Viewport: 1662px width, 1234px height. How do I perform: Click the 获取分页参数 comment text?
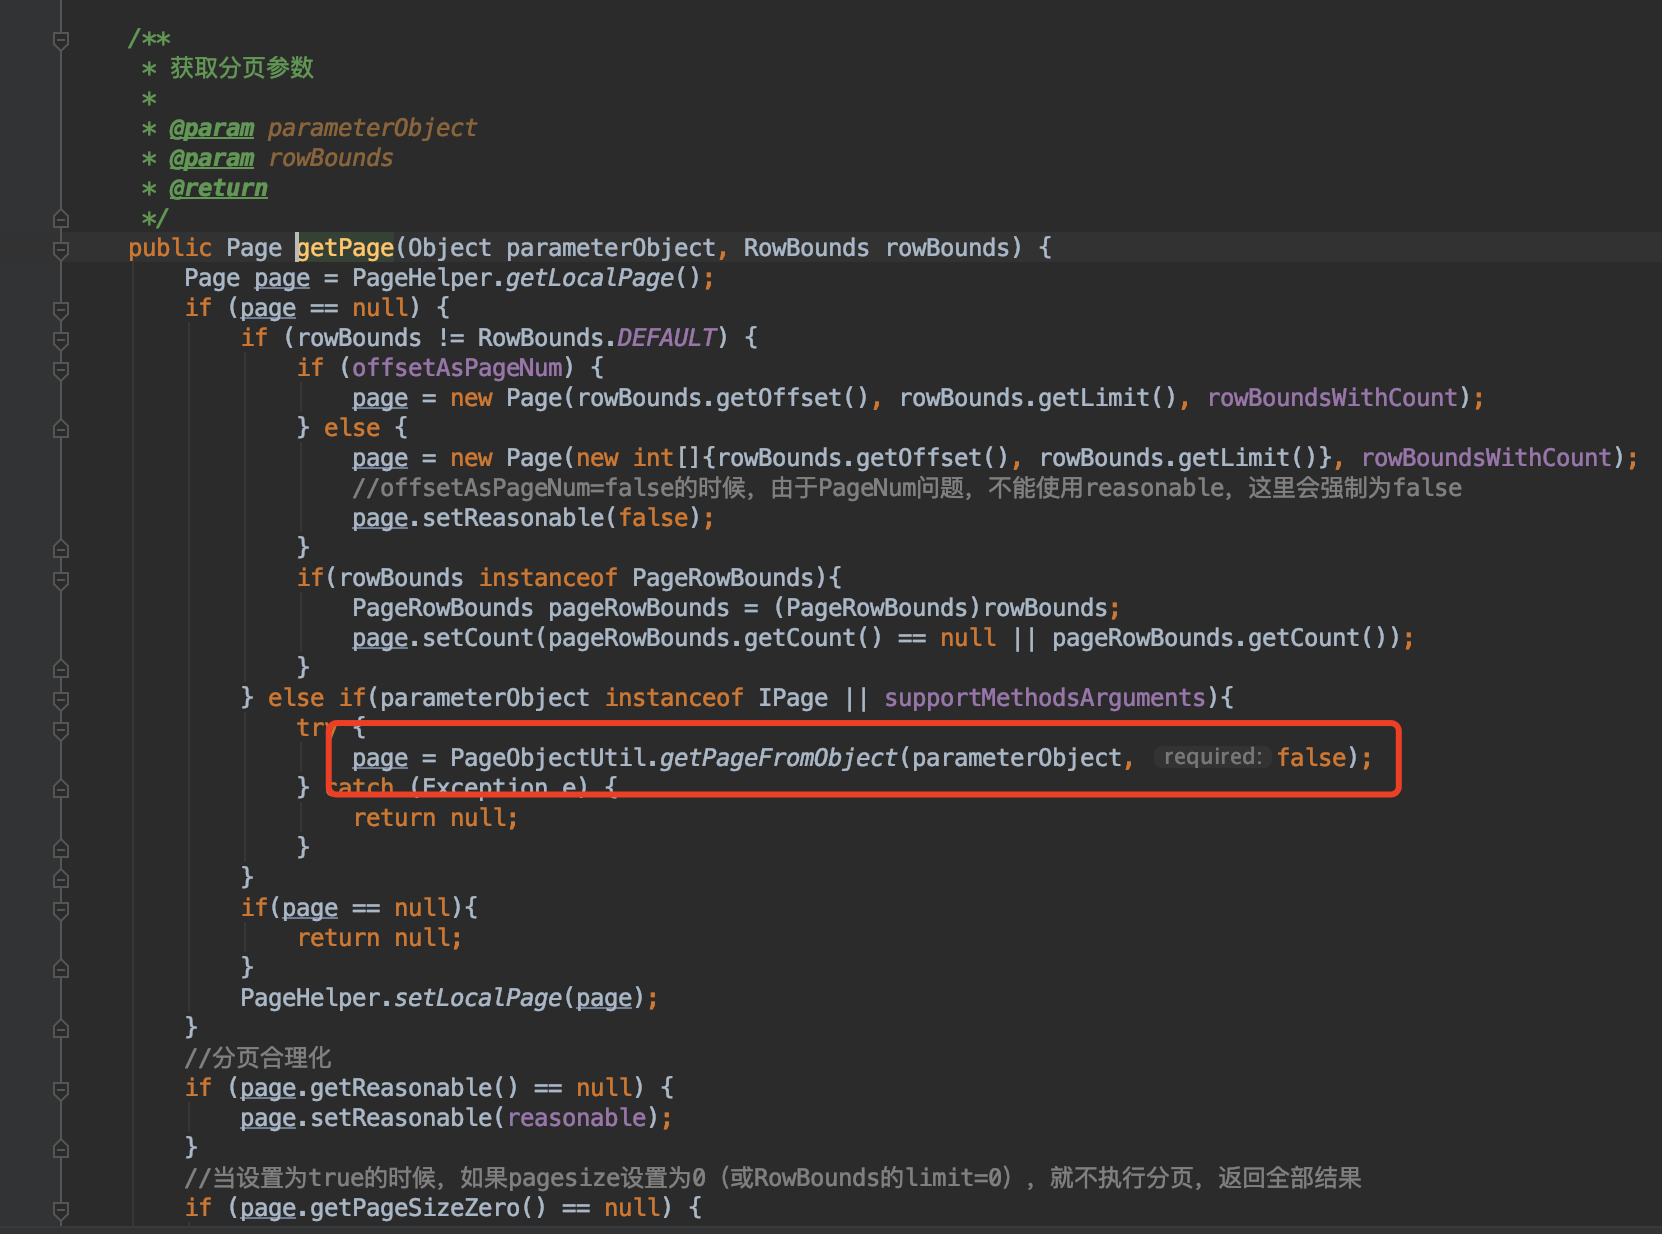tap(242, 68)
